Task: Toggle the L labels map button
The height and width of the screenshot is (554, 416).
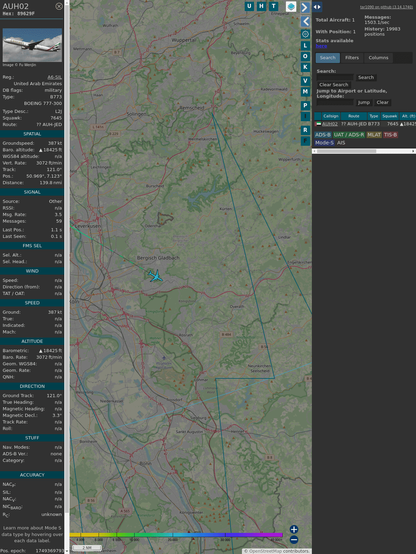Action: (x=305, y=46)
